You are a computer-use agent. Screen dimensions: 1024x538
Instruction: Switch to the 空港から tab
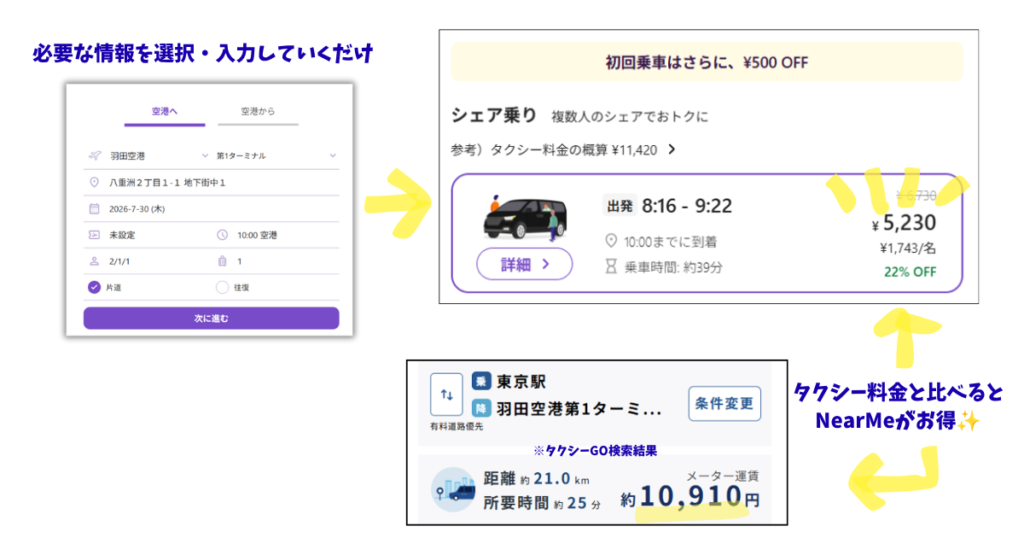(258, 112)
